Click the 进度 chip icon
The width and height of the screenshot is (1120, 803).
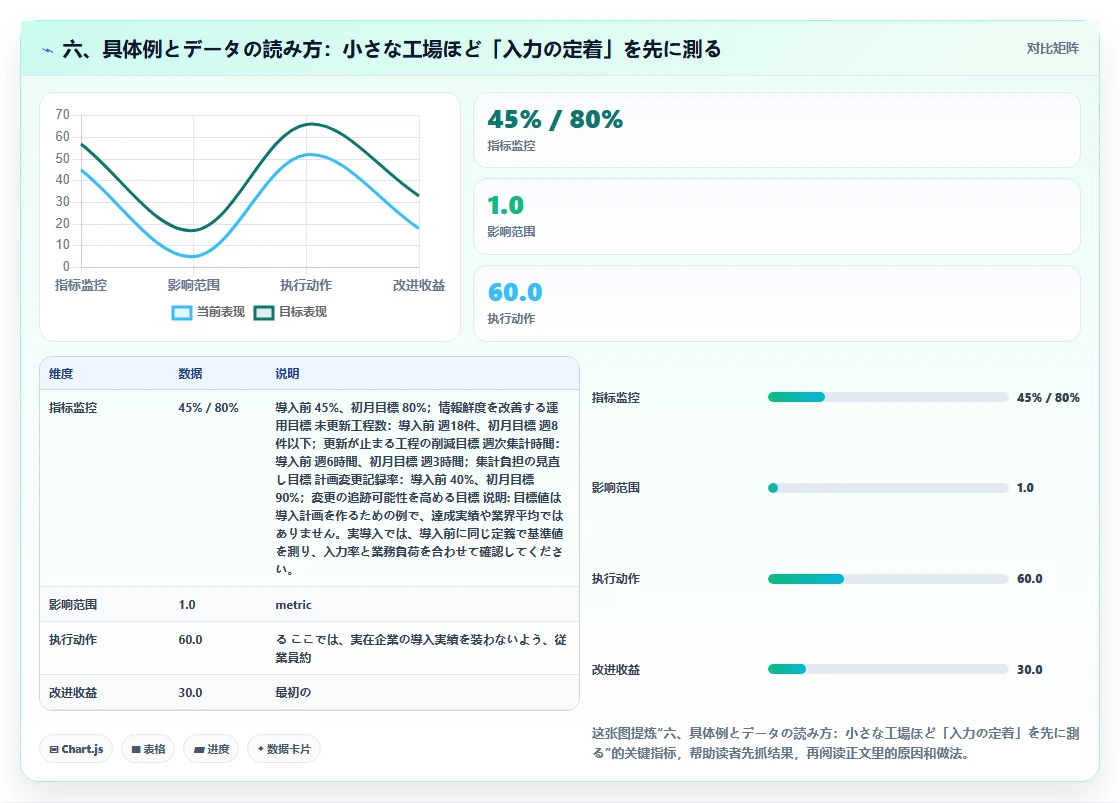point(199,749)
